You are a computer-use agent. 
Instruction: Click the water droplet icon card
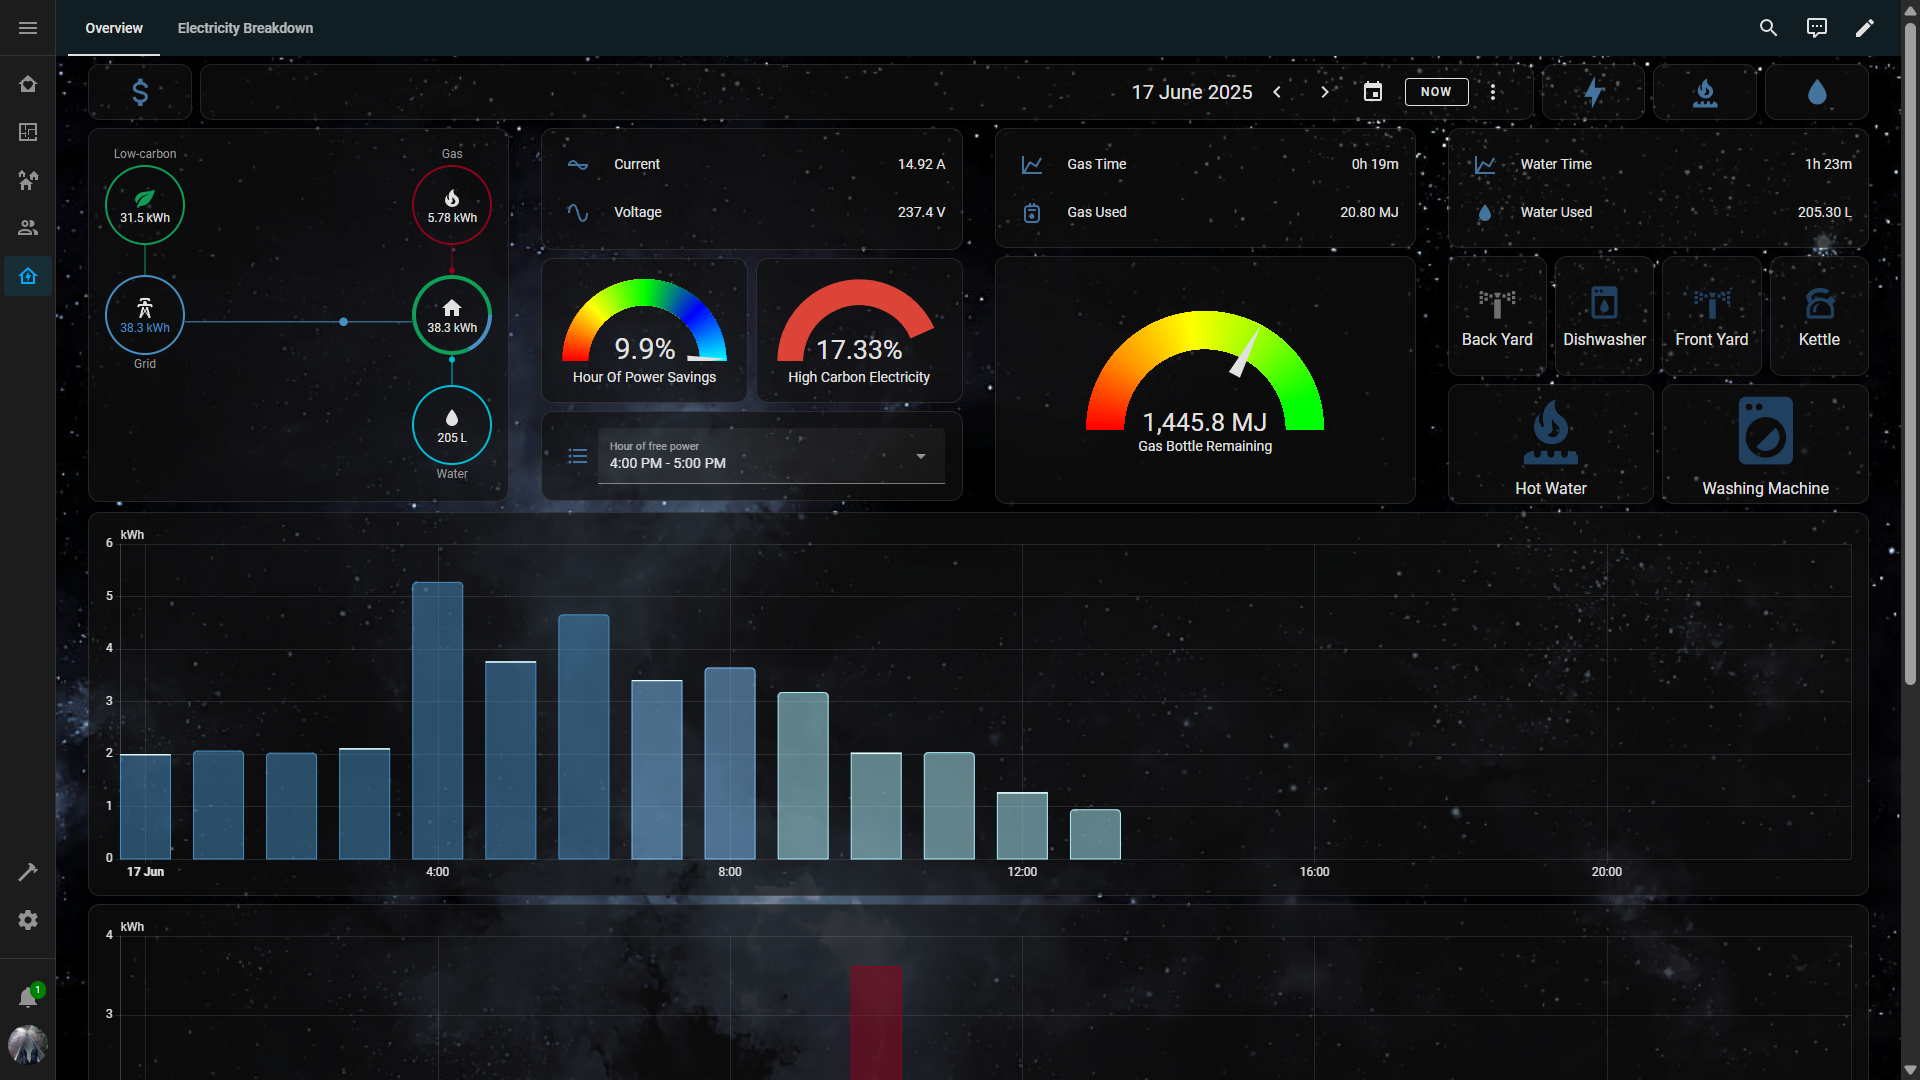pyautogui.click(x=1817, y=92)
